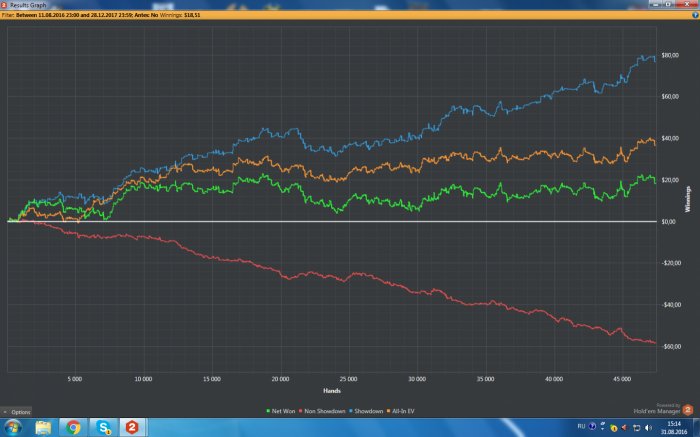Click the 45 000 hands axis label
The image size is (700, 437).
point(622,379)
